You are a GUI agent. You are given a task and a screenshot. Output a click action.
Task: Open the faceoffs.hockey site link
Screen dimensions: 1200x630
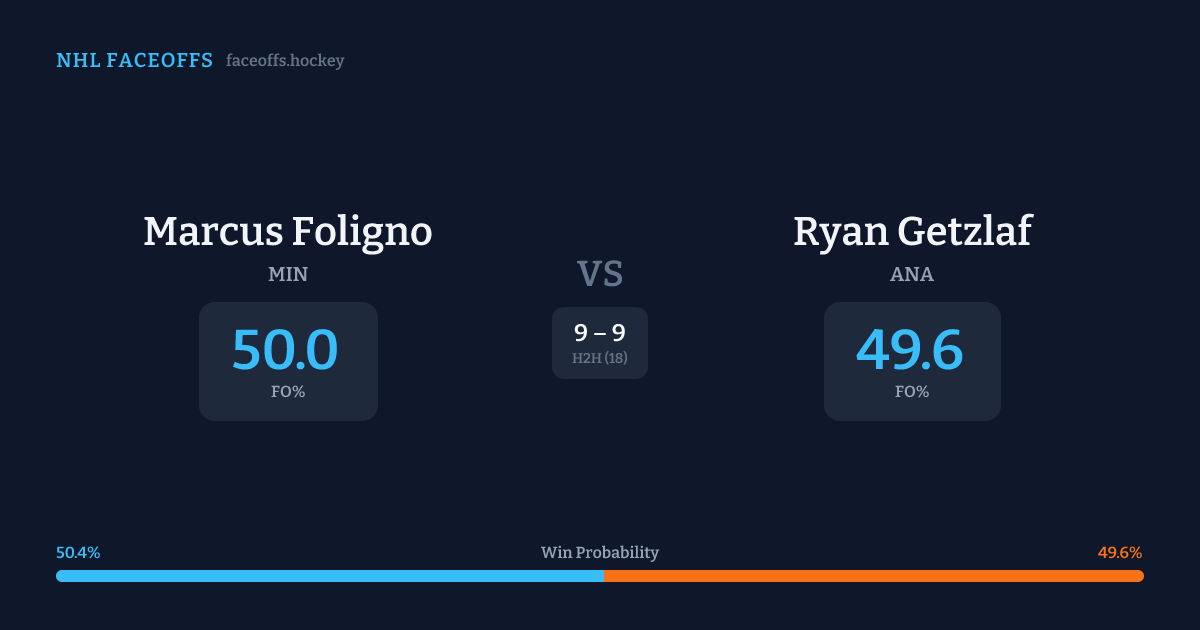[285, 61]
